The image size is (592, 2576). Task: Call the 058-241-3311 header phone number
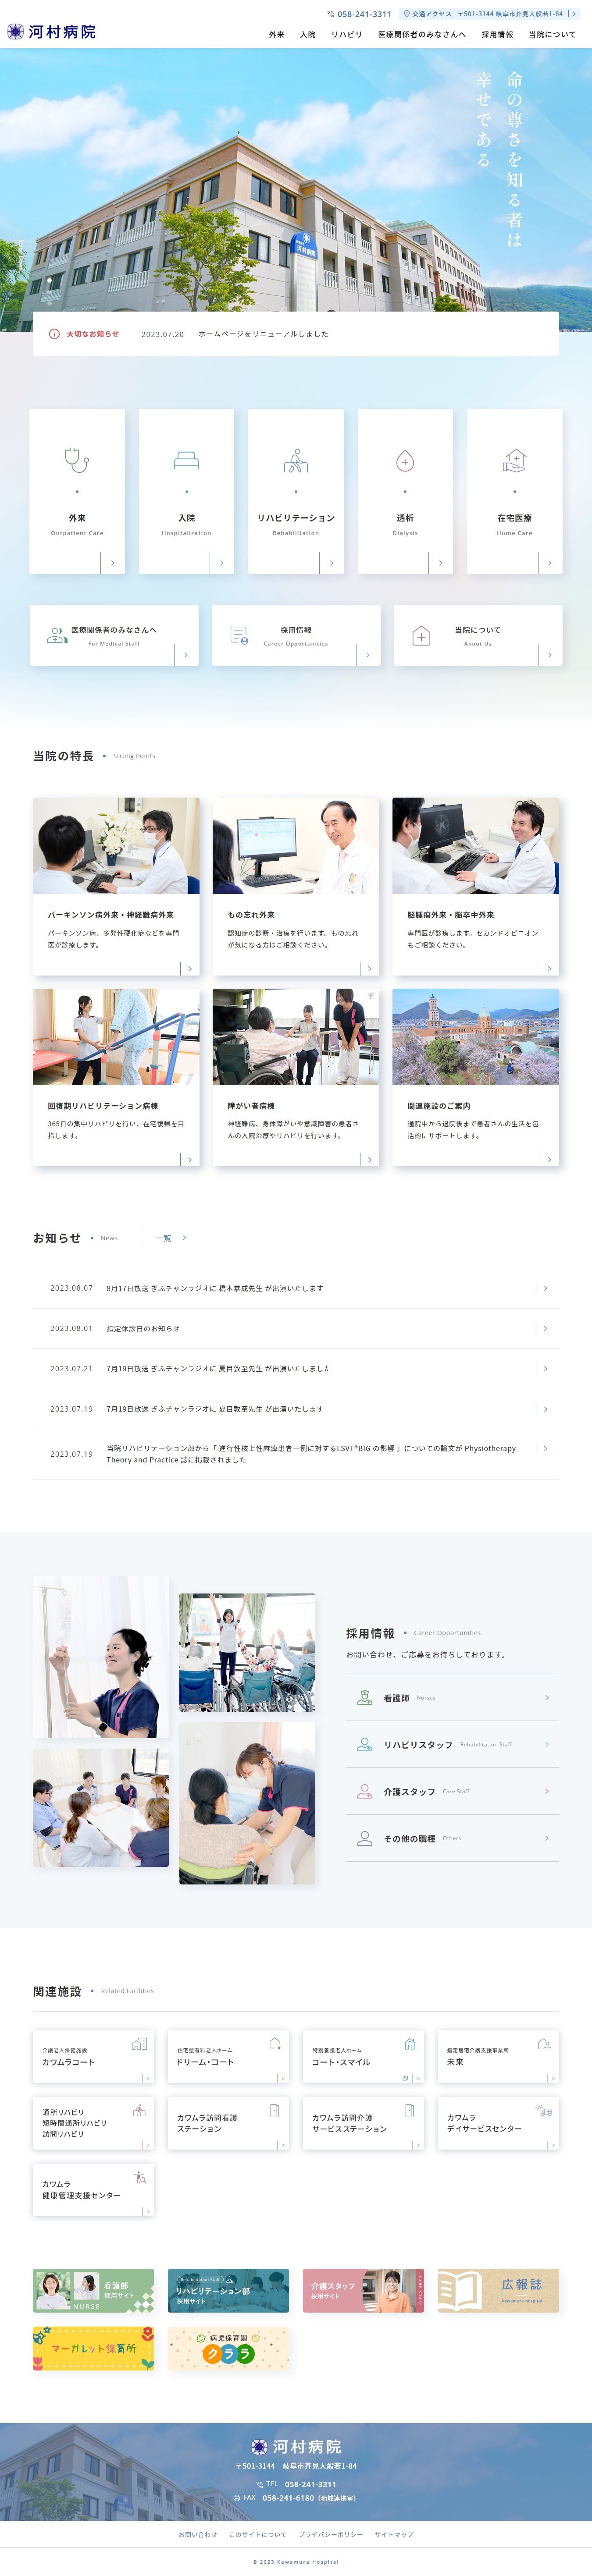click(359, 14)
